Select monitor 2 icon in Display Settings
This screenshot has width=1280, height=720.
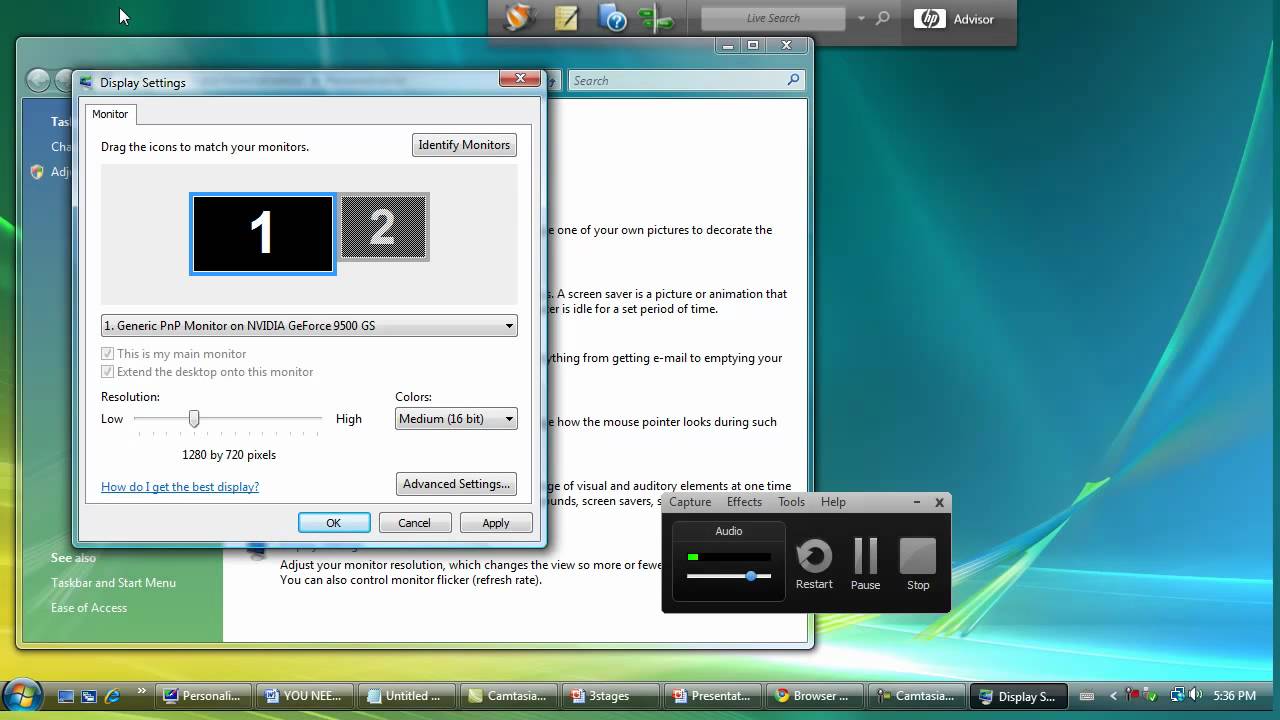point(384,227)
